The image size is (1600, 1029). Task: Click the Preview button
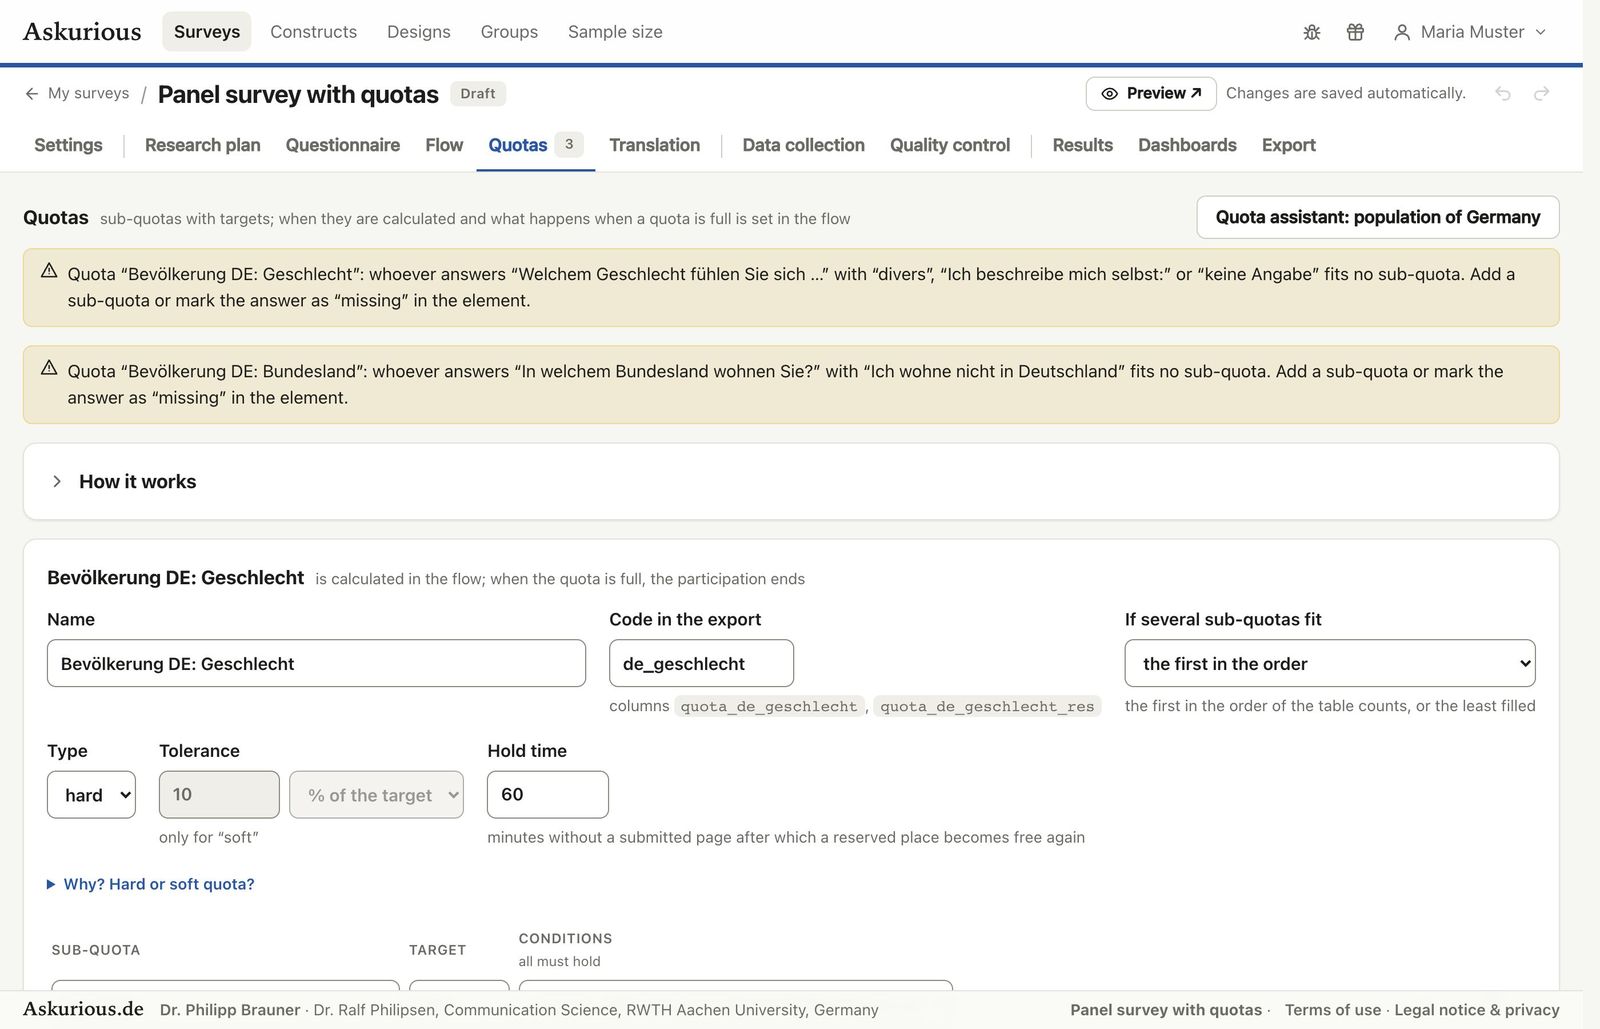click(1151, 93)
